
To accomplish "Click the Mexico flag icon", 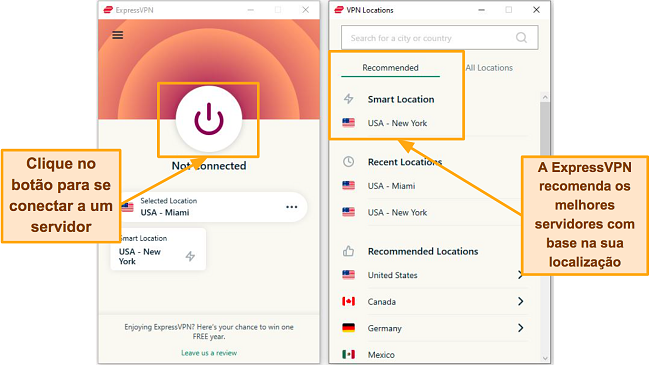I will 348,354.
